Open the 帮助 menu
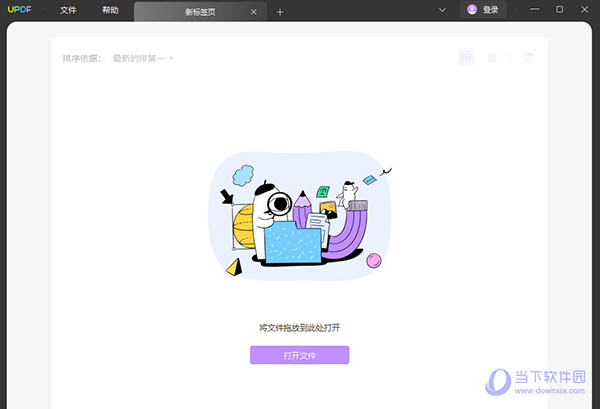The height and width of the screenshot is (409, 600). pos(110,10)
